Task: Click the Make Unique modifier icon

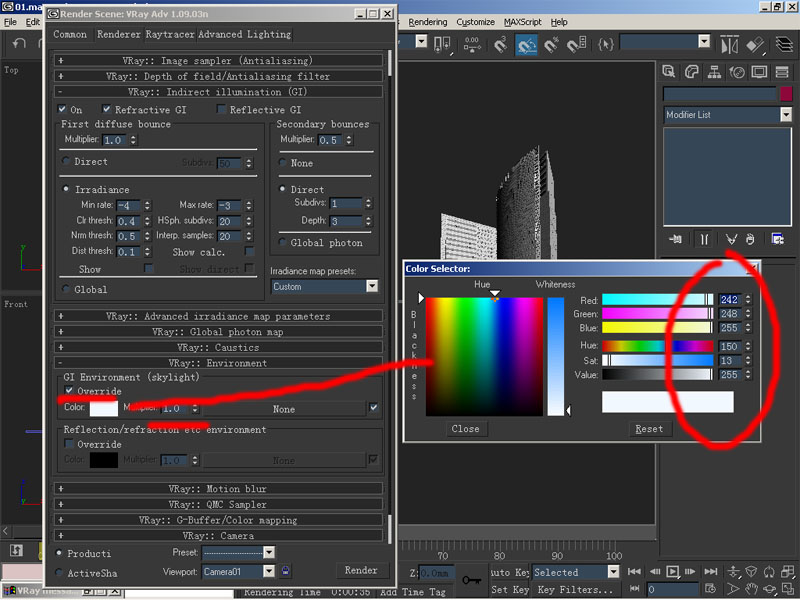Action: (731, 239)
